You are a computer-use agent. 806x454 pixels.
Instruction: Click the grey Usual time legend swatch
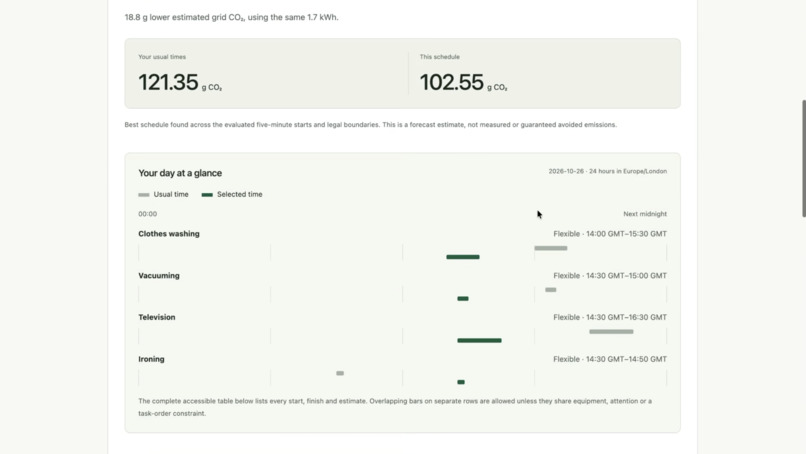pyautogui.click(x=144, y=195)
